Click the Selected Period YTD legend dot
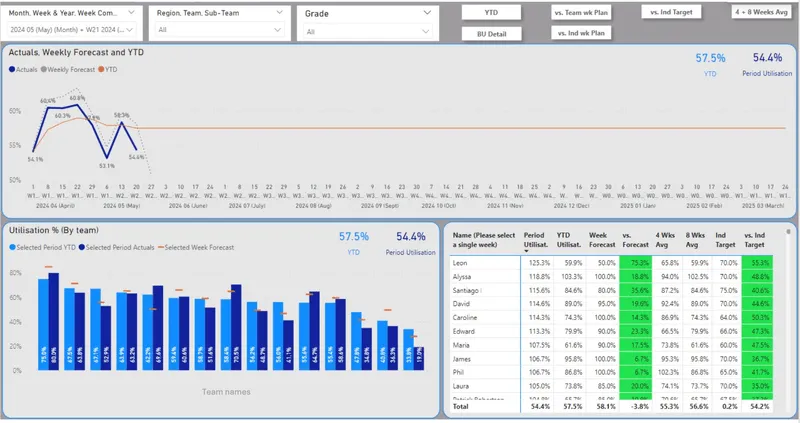 pyautogui.click(x=12, y=247)
